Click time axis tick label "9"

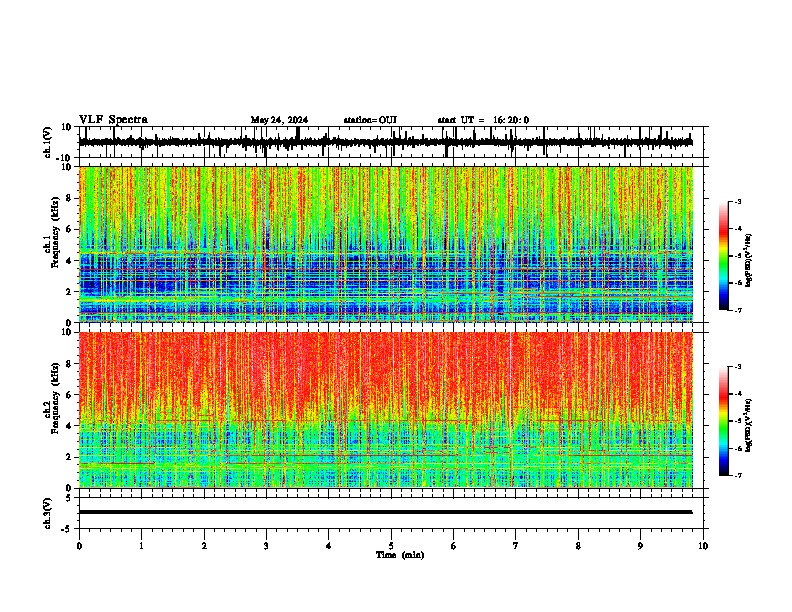(x=640, y=546)
